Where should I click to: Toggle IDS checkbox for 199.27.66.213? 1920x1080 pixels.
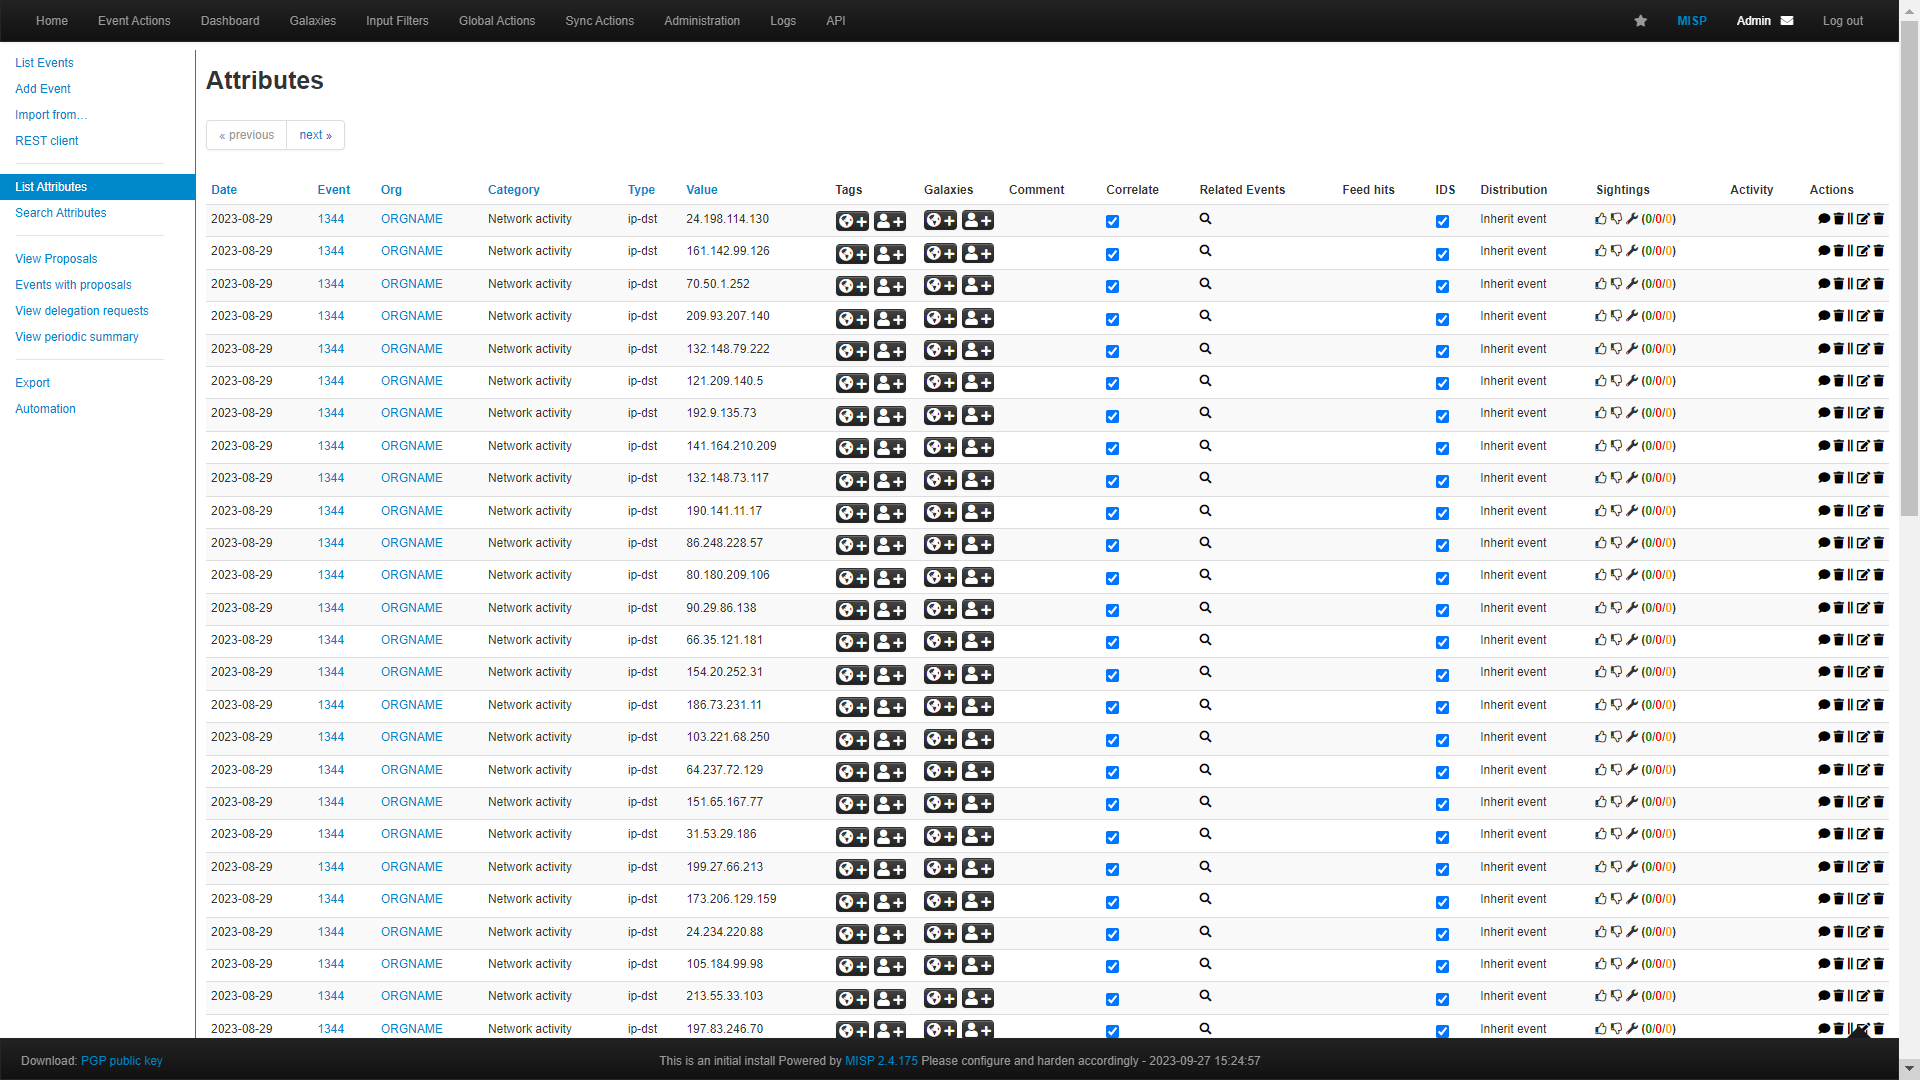point(1442,870)
